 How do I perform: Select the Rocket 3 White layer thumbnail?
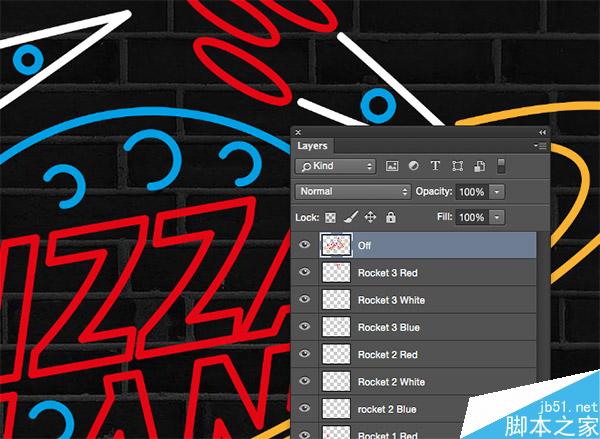coord(336,300)
